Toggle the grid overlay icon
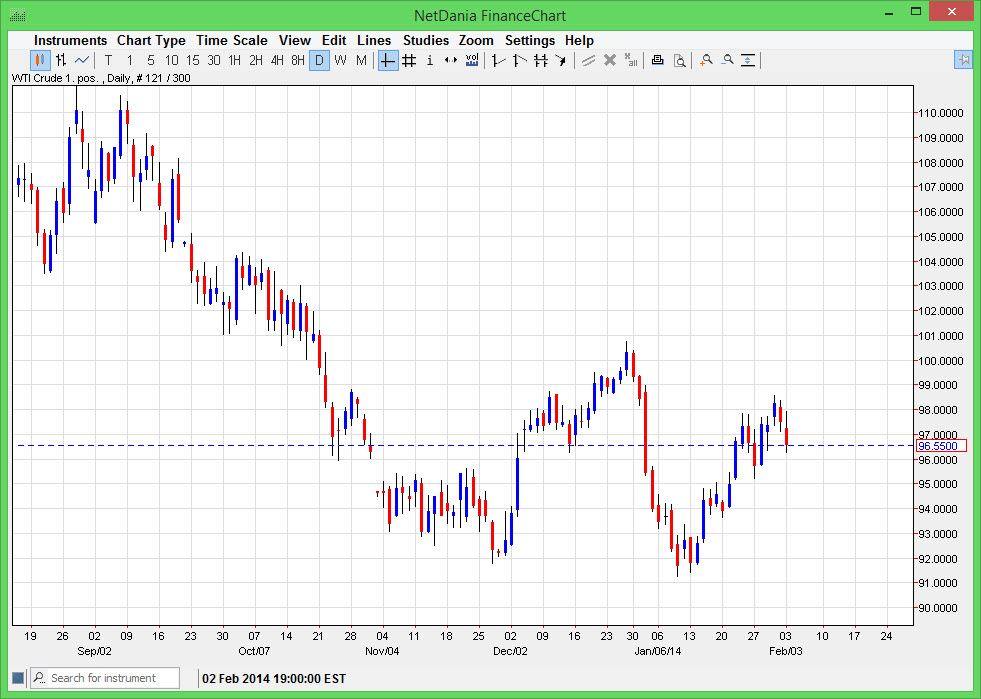981x699 pixels. pos(410,61)
